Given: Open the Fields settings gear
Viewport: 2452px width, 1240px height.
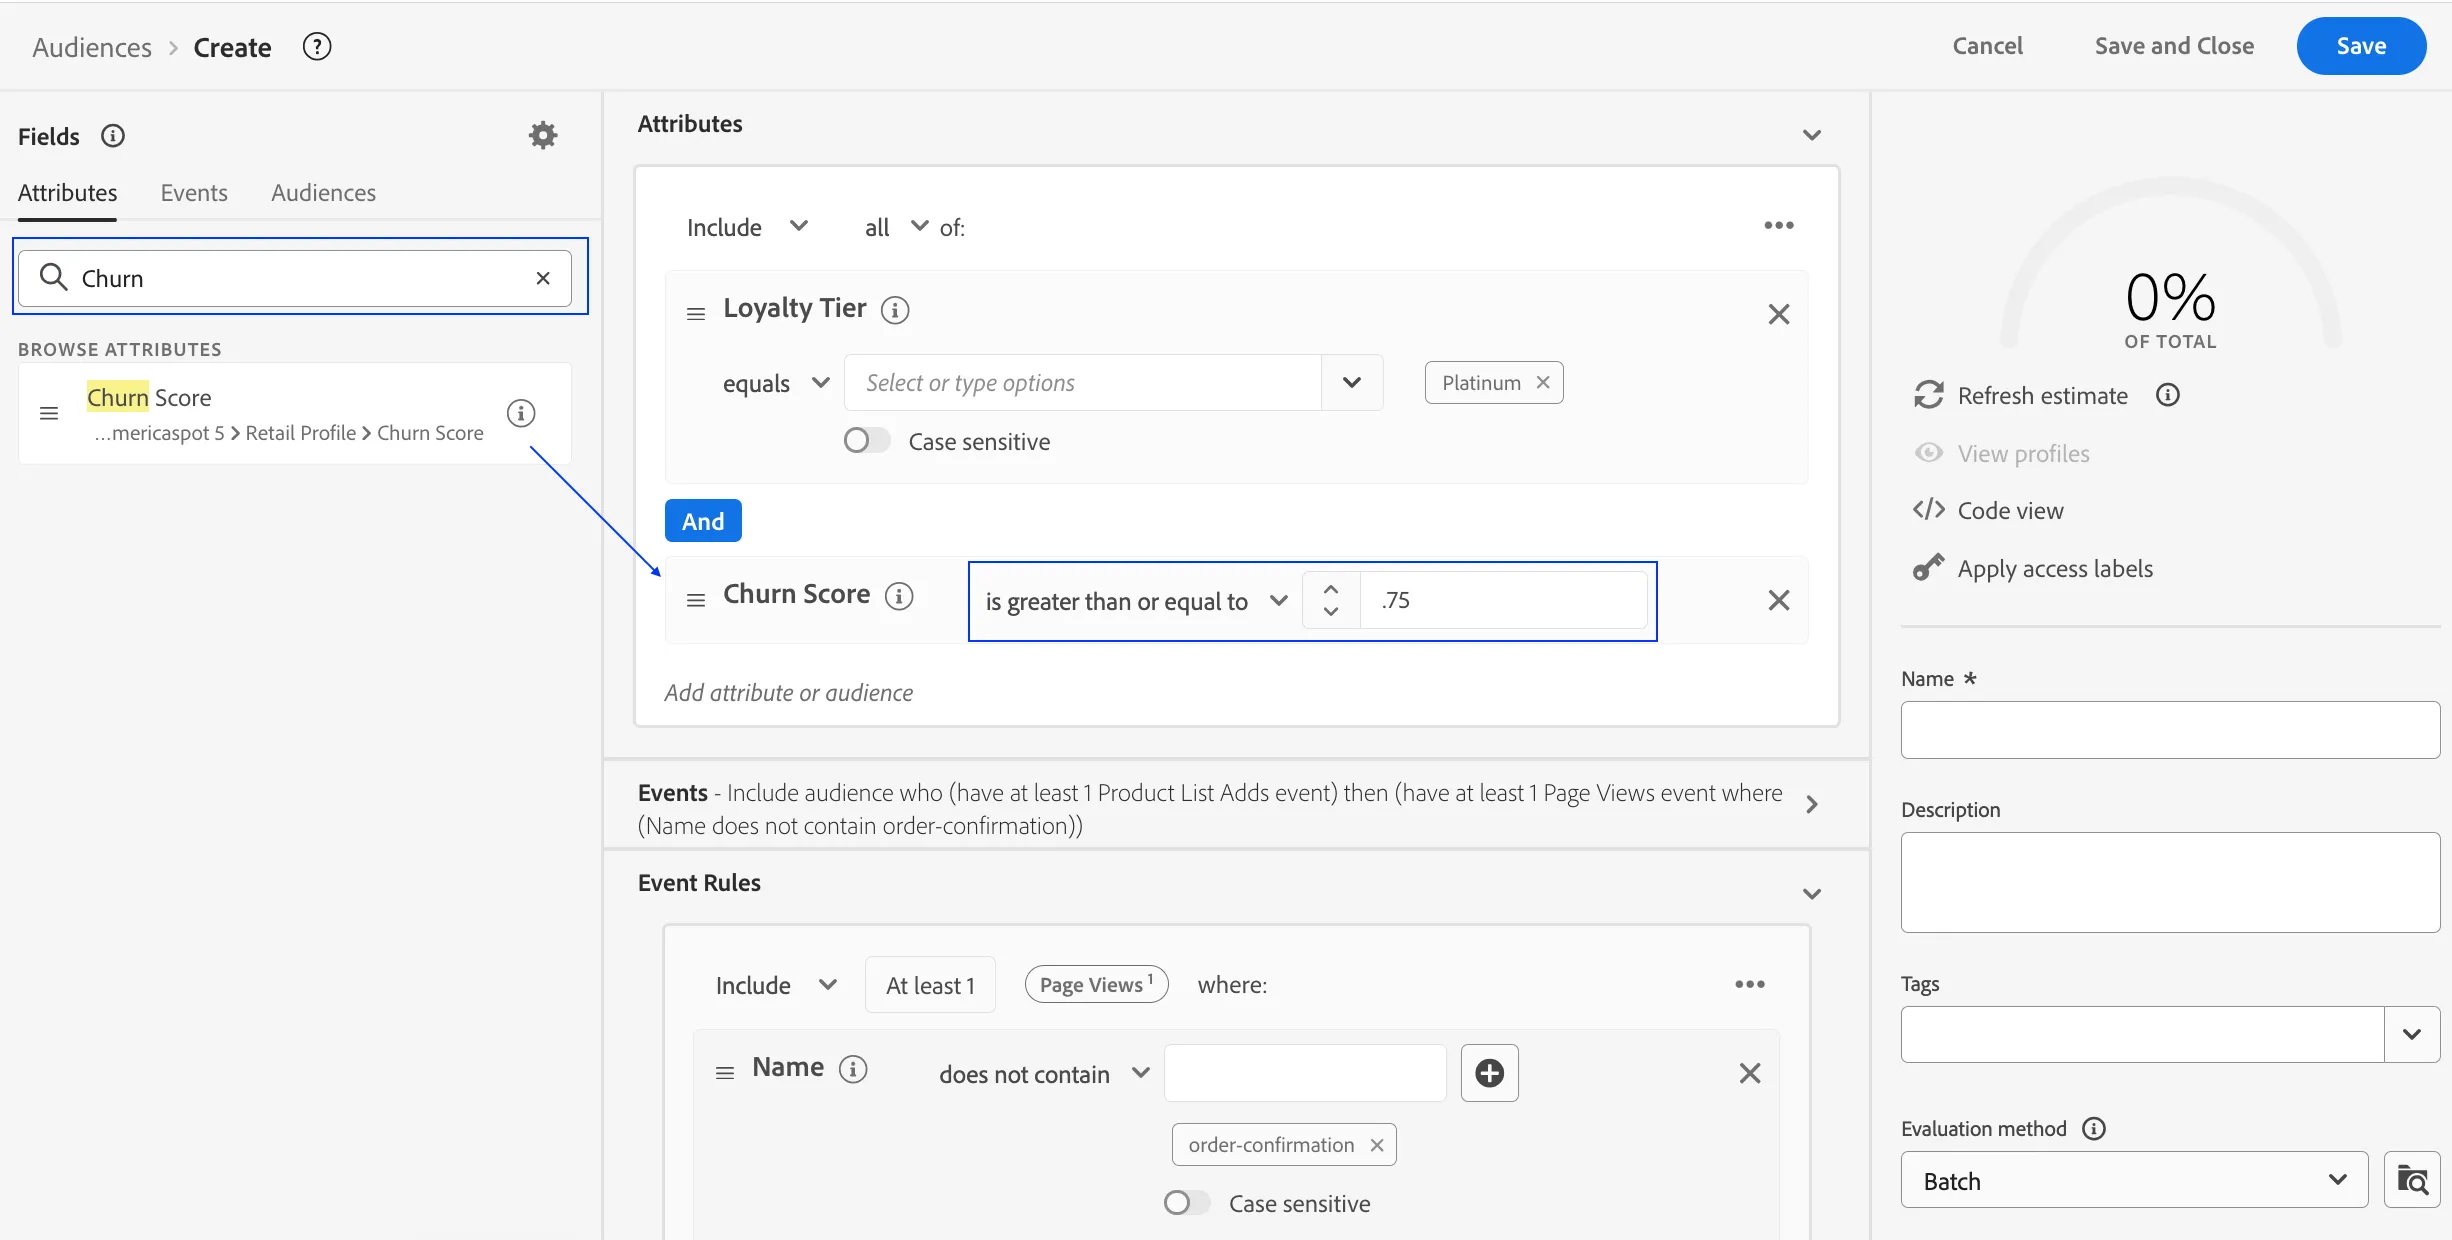Looking at the screenshot, I should pyautogui.click(x=543, y=135).
